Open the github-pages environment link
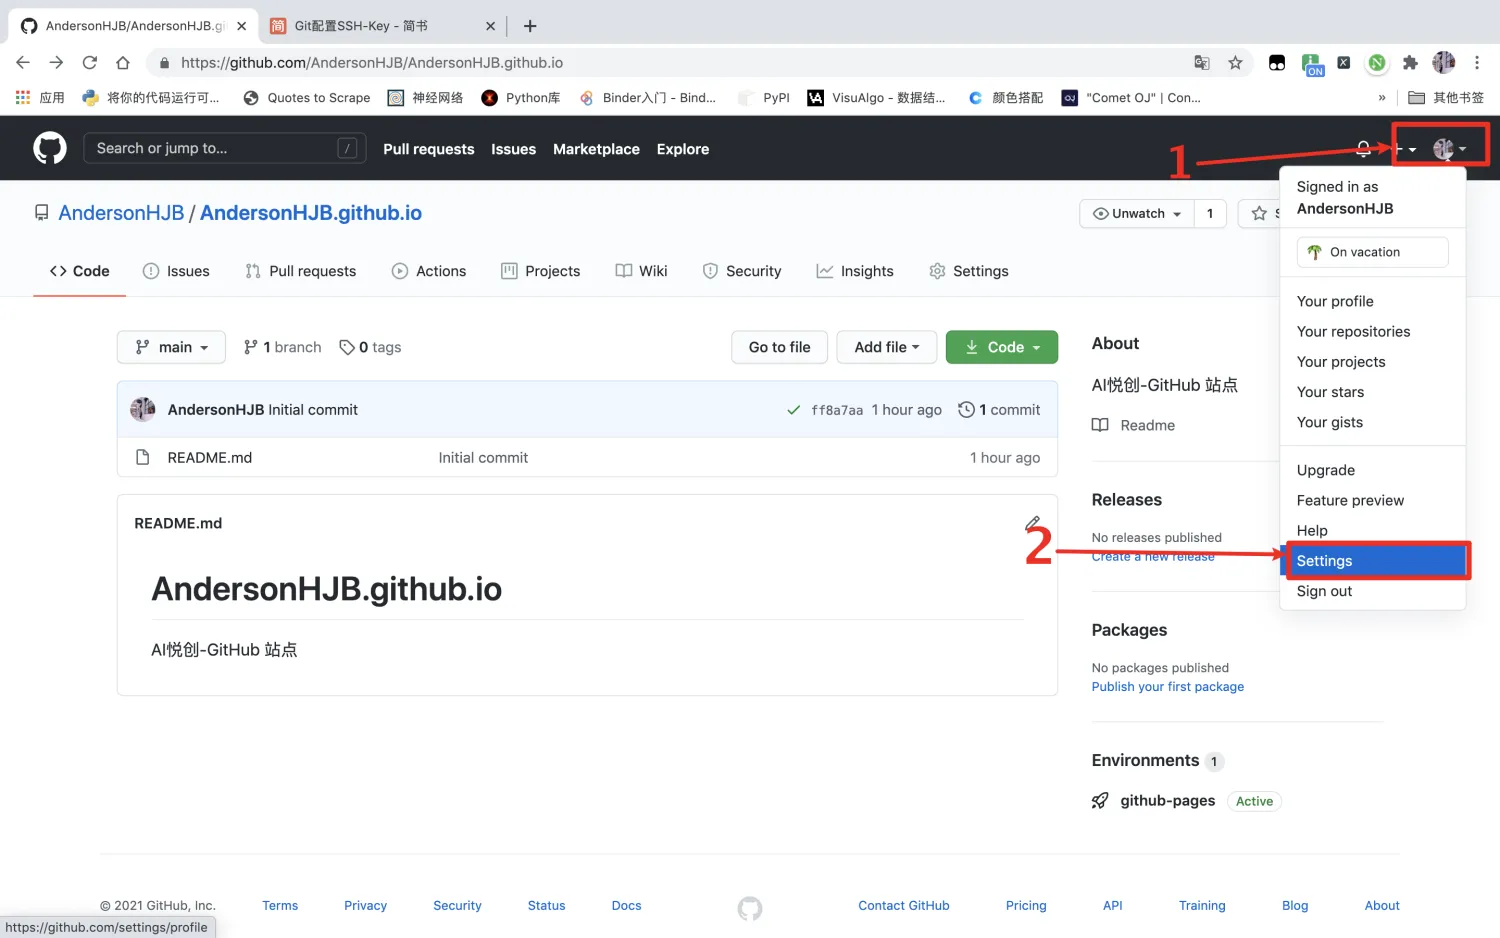 [x=1168, y=801]
